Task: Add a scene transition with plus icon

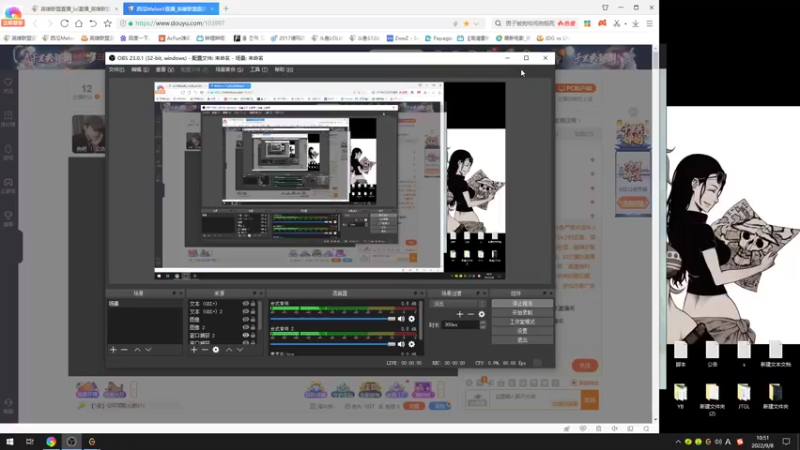Action: click(460, 314)
